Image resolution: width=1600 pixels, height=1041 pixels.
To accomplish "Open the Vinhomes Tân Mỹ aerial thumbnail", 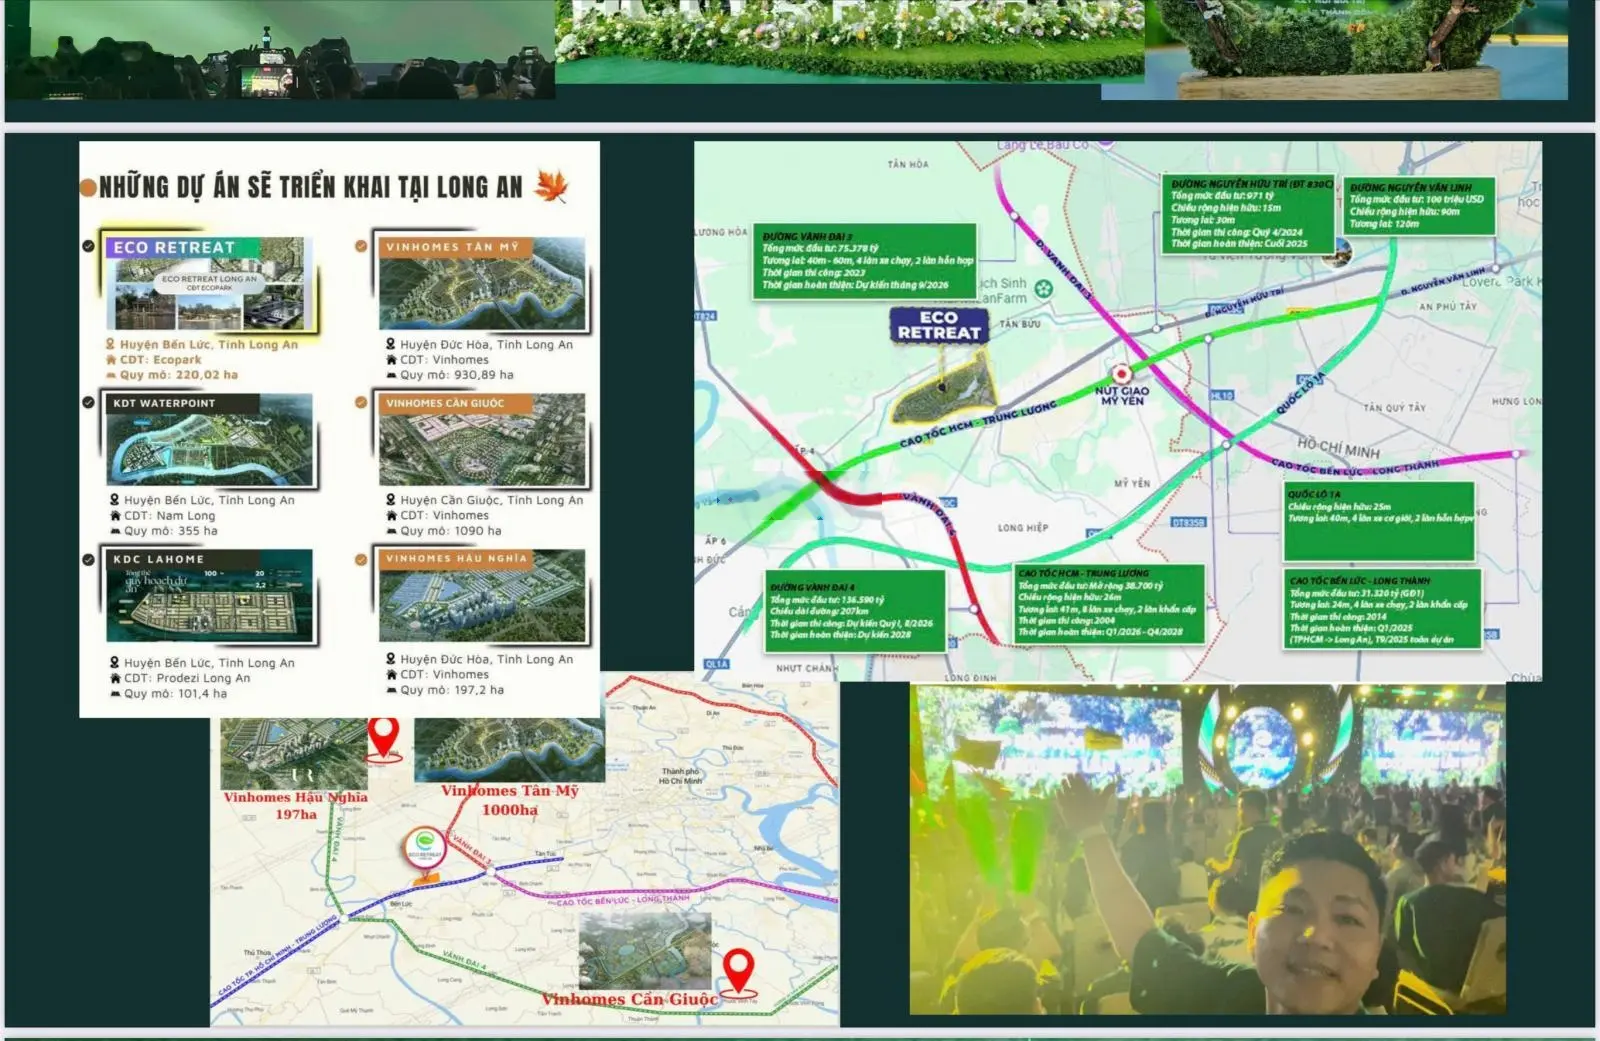I will coord(482,283).
